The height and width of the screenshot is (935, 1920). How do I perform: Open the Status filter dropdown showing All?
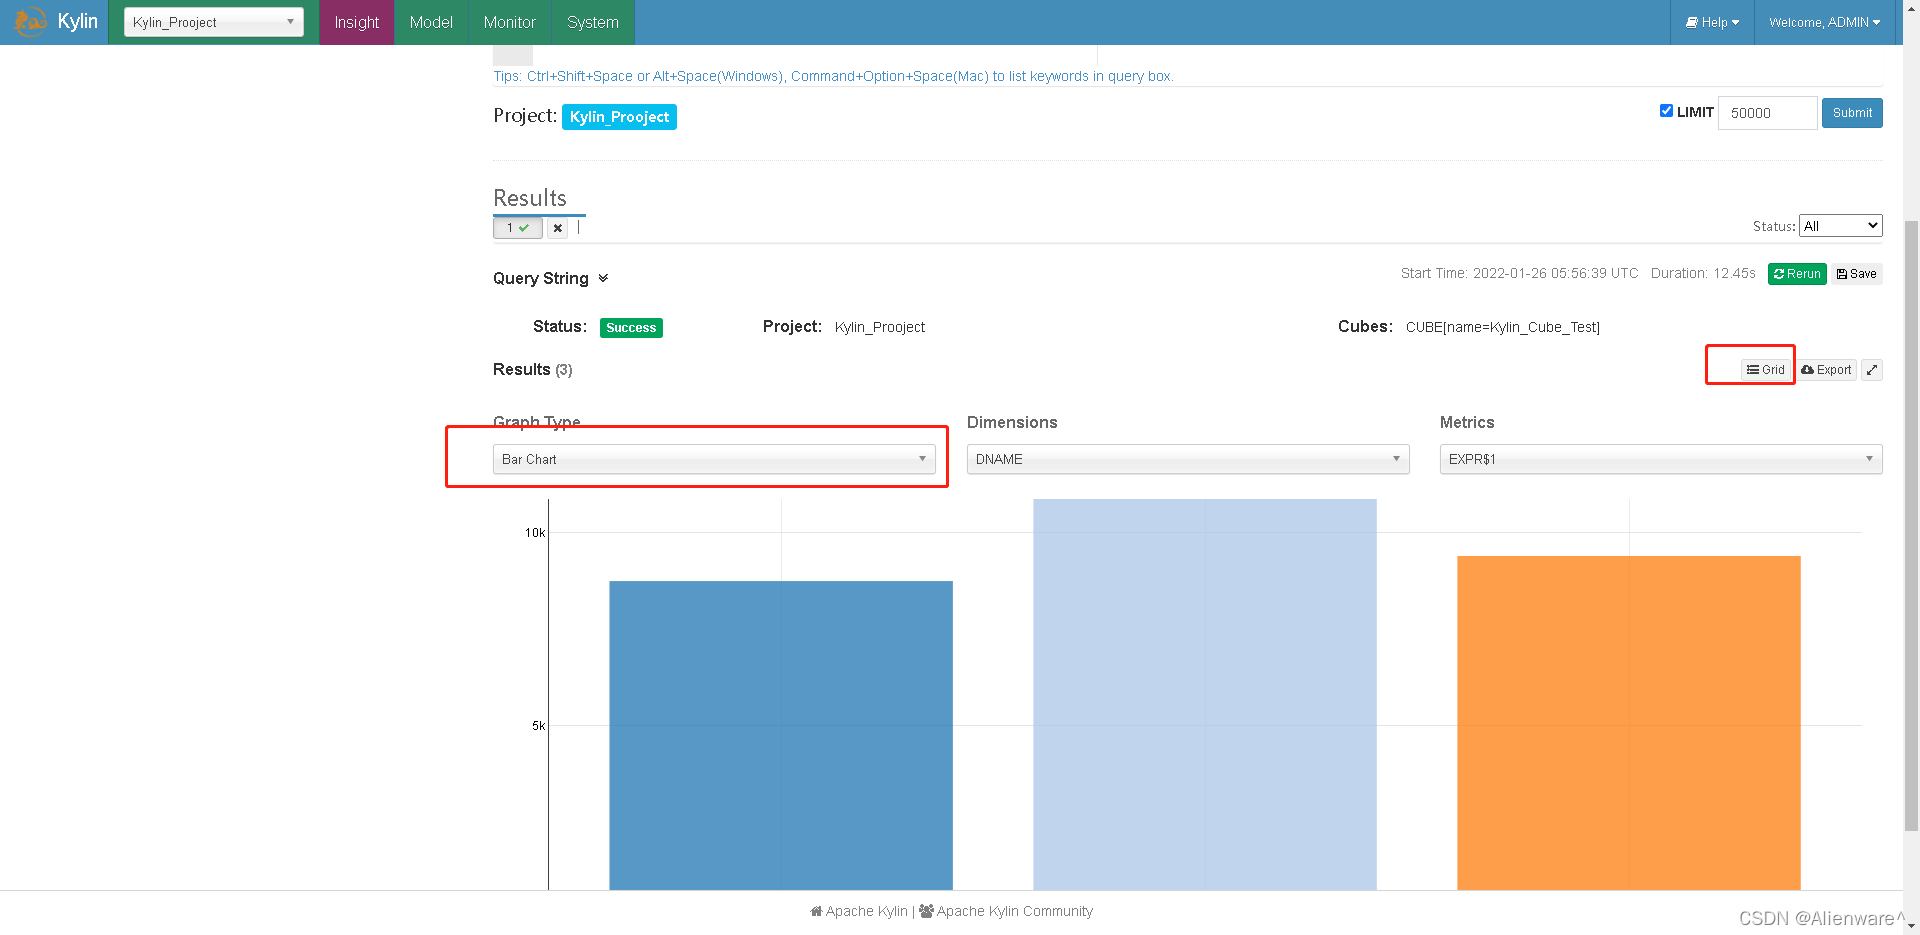click(x=1840, y=226)
